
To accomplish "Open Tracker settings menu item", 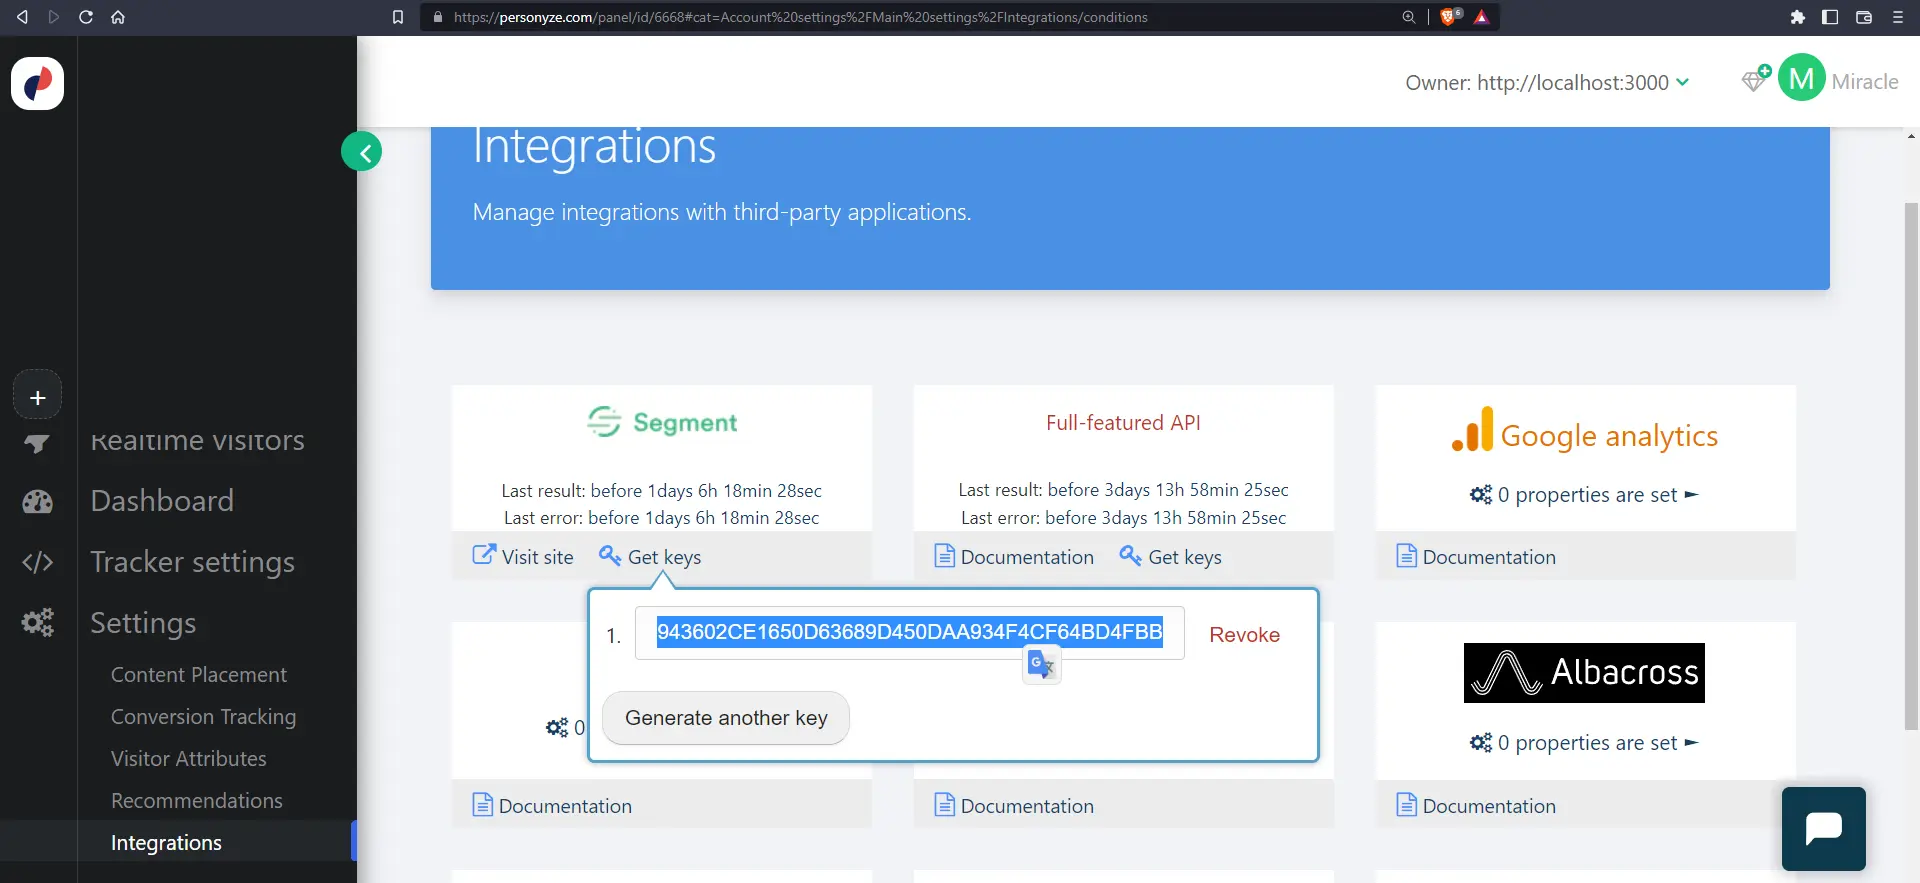I will (193, 562).
